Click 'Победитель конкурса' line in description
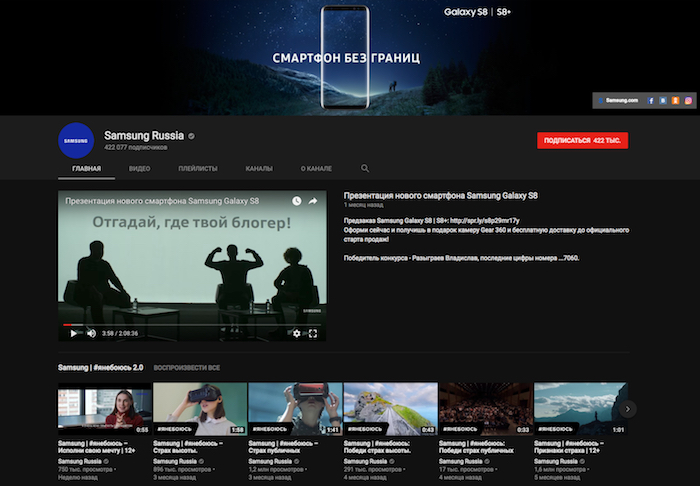Viewport: 700px width, 486px height. click(x=462, y=258)
